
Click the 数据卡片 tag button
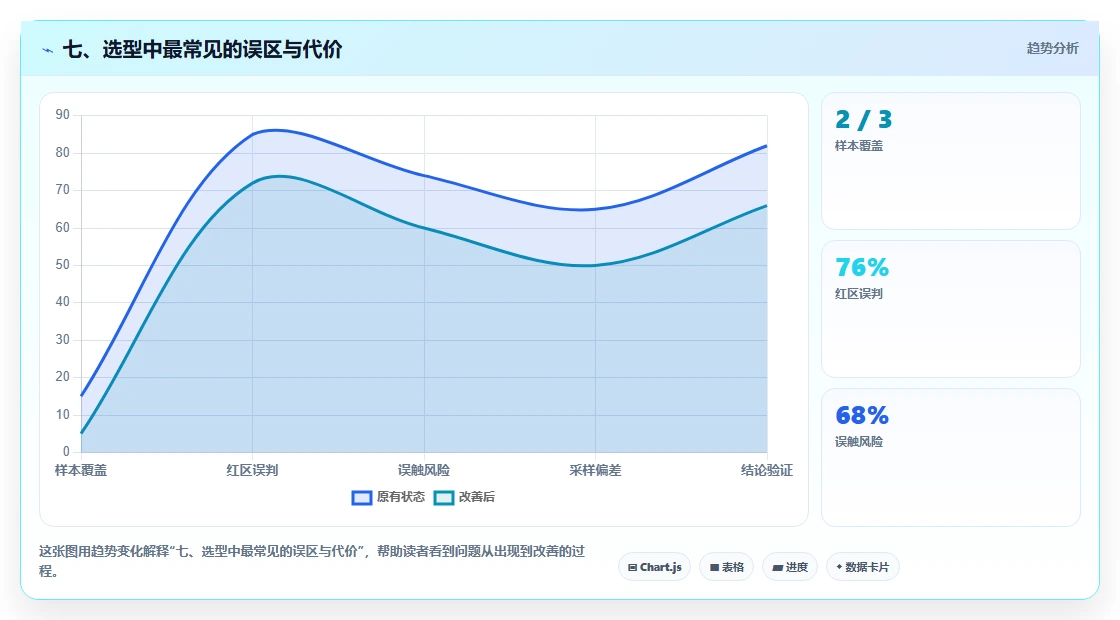(863, 567)
